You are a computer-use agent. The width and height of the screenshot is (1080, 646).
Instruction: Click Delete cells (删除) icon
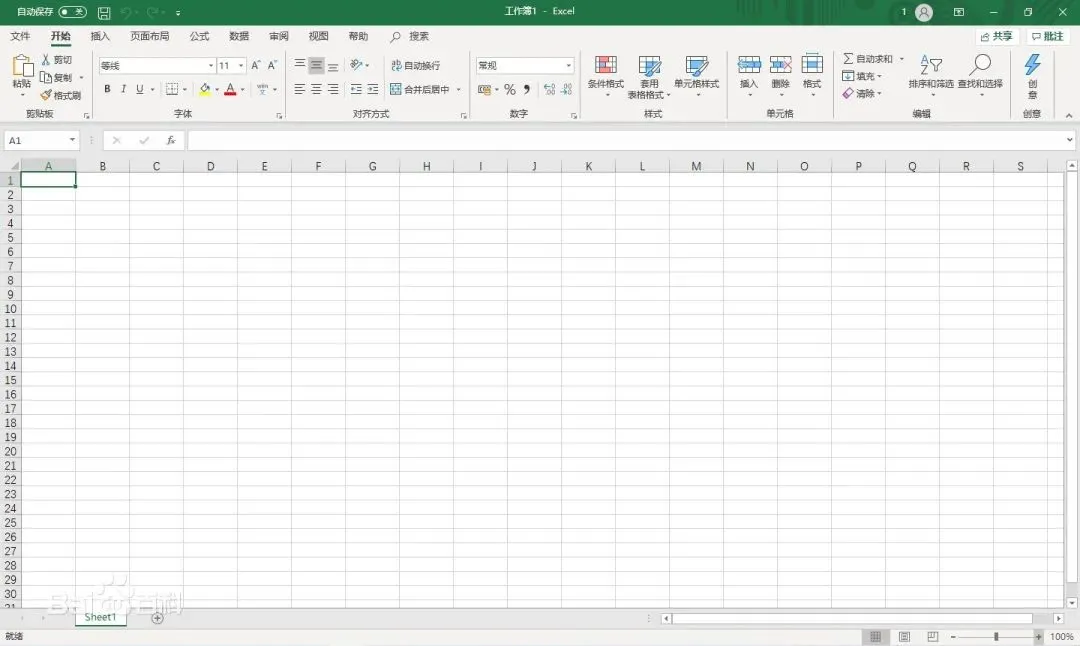pos(780,65)
